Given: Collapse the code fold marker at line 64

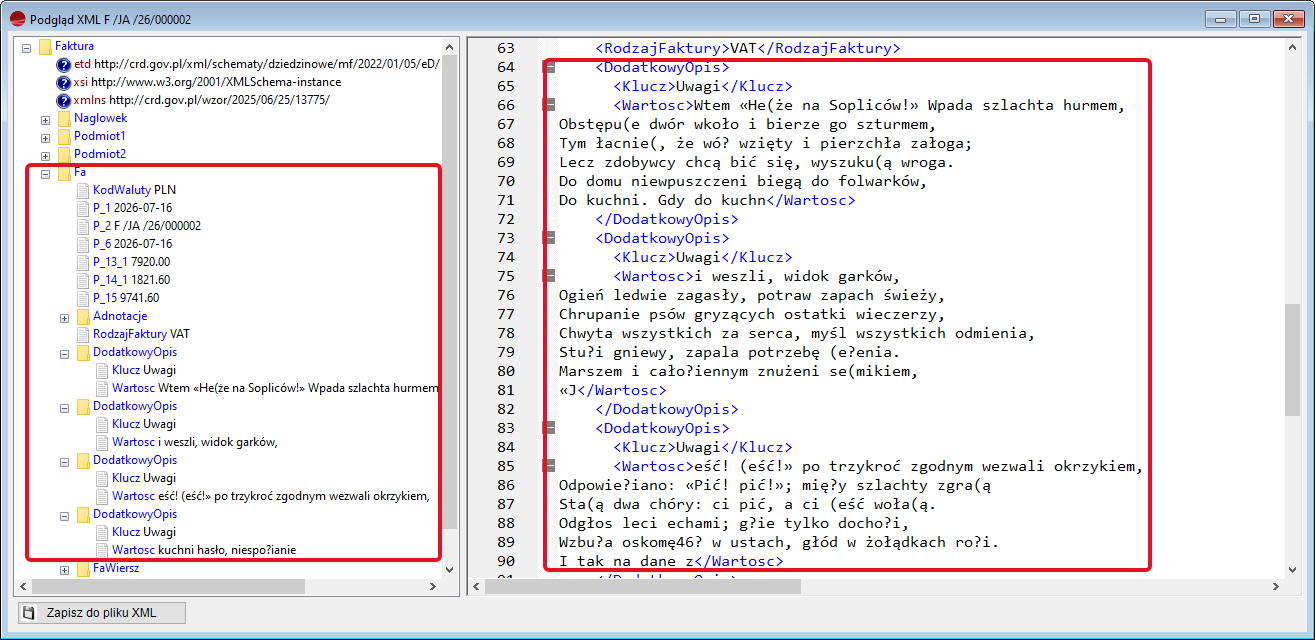Looking at the screenshot, I should (549, 67).
